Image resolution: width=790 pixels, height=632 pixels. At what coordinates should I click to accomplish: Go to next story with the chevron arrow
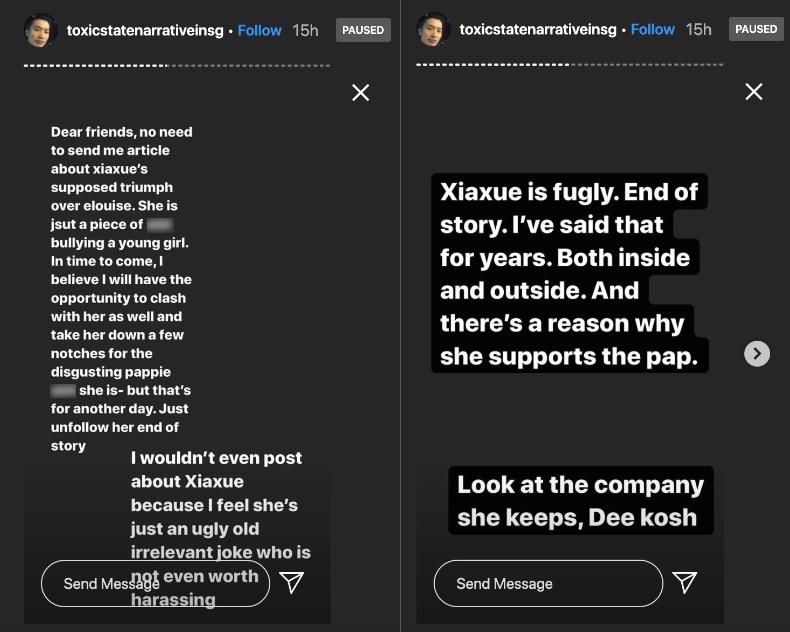tap(758, 353)
